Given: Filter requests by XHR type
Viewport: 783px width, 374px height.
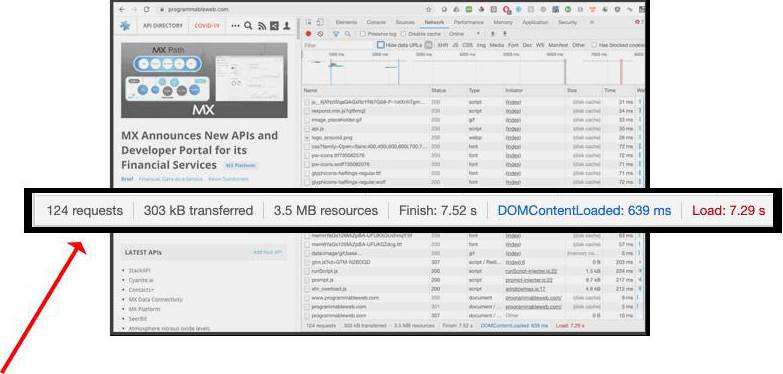Looking at the screenshot, I should pyautogui.click(x=442, y=45).
